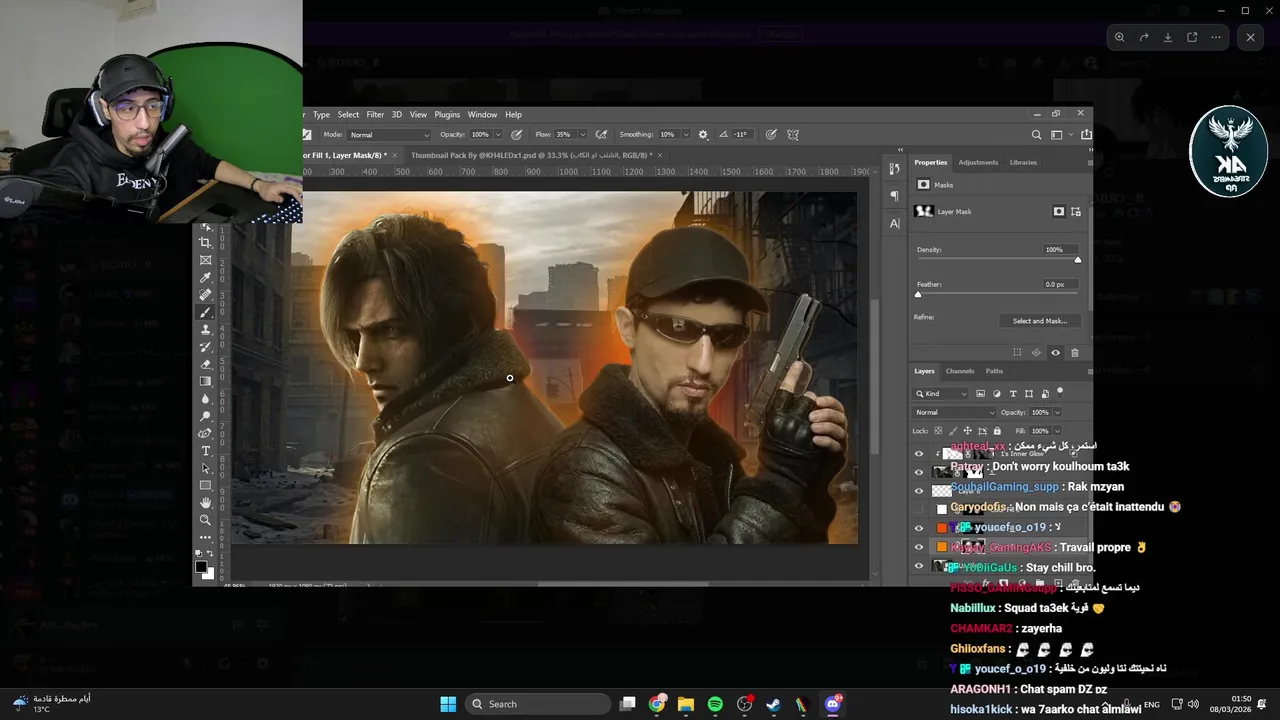Click the Feather slider handle
The height and width of the screenshot is (720, 1280).
[918, 295]
